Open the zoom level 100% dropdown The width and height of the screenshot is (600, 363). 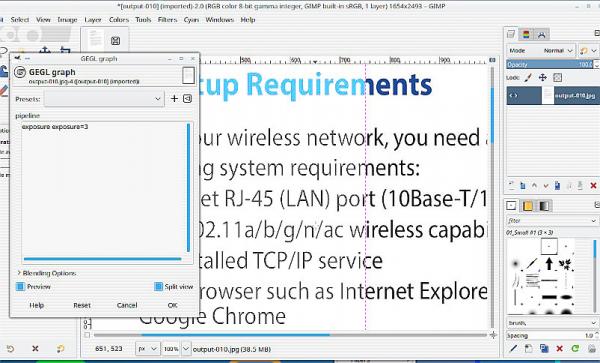[186, 349]
